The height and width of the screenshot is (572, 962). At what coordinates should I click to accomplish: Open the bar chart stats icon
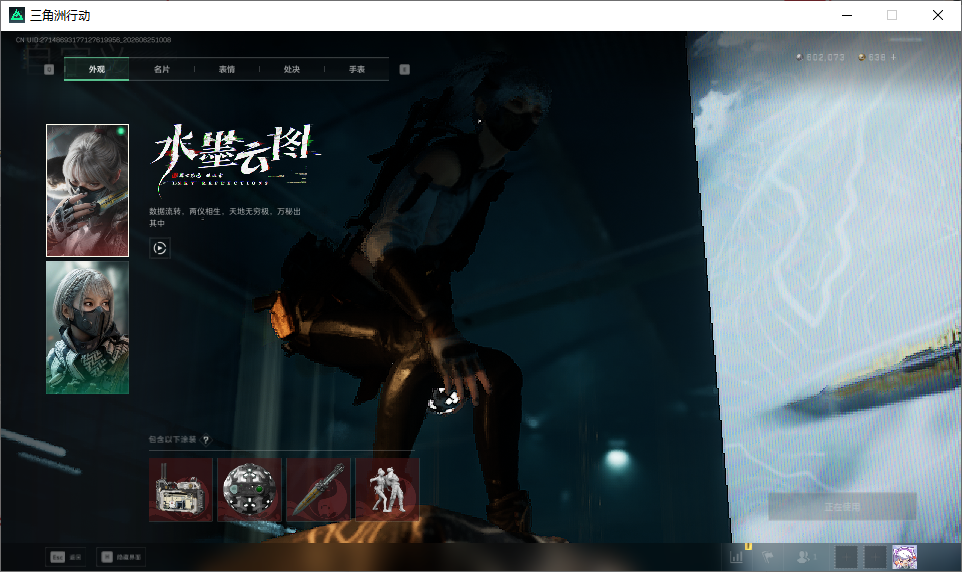[736, 557]
